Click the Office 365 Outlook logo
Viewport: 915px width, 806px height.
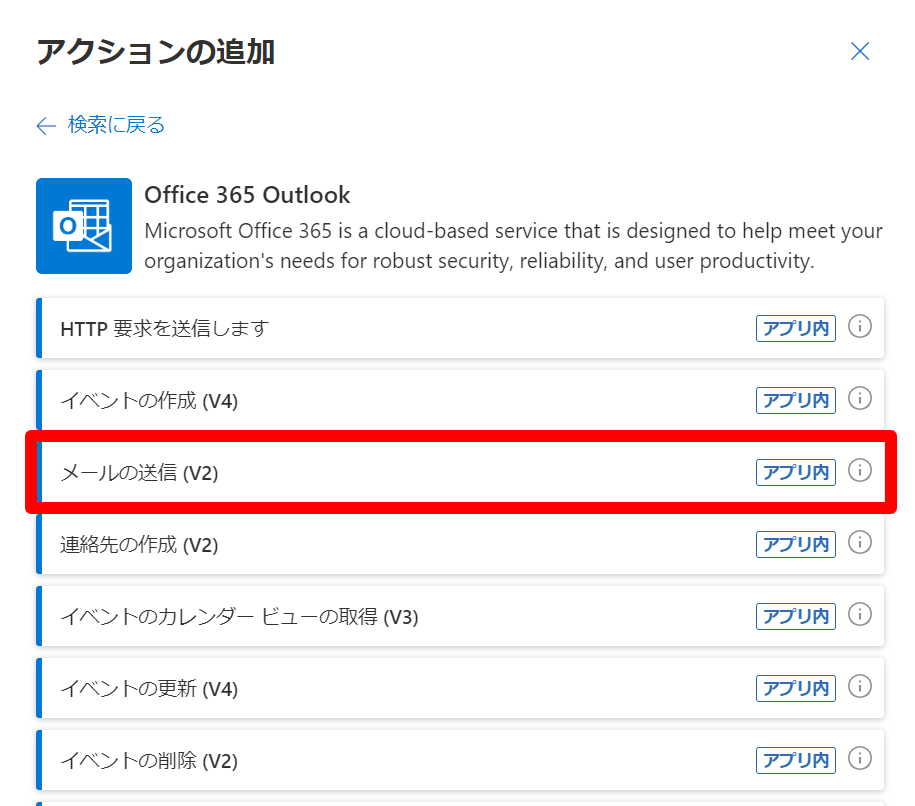pos(84,226)
